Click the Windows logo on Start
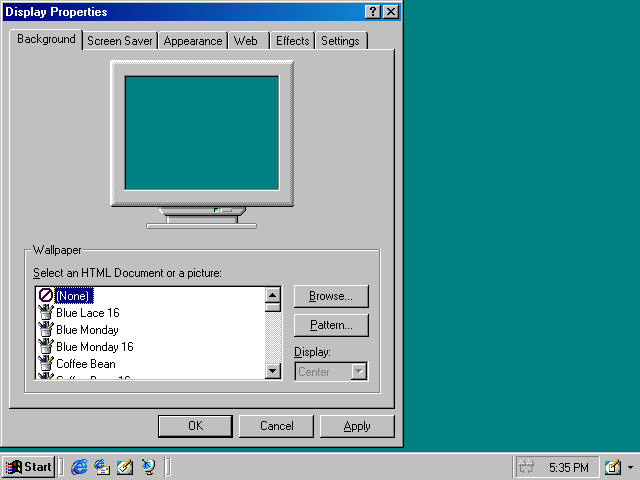Viewport: 640px width, 480px height. pyautogui.click(x=14, y=467)
